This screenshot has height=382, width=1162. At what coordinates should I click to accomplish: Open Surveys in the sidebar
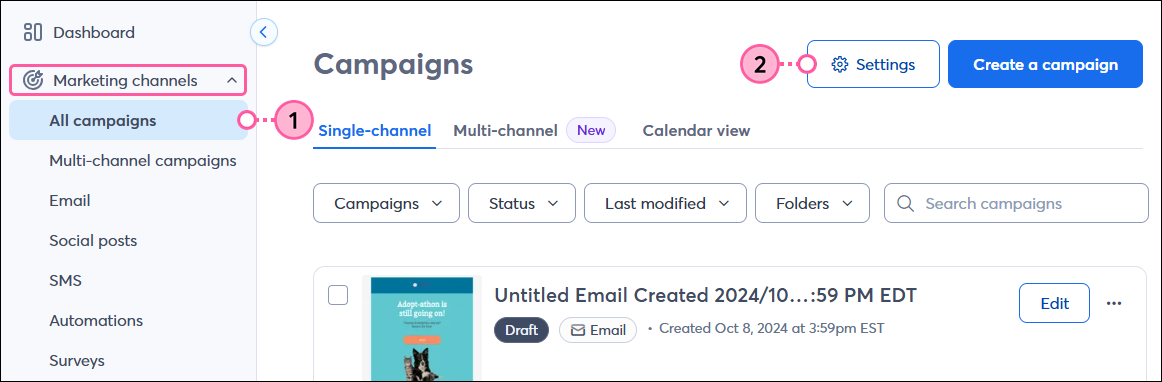pyautogui.click(x=77, y=360)
